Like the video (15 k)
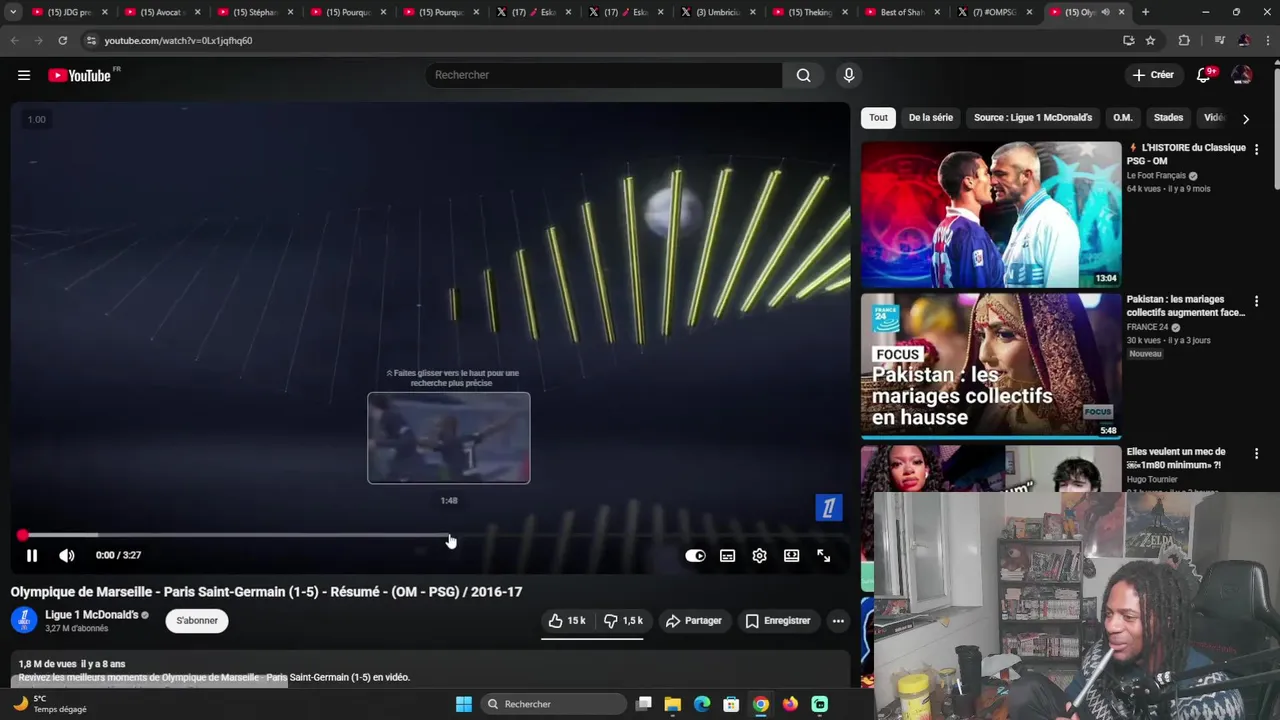The height and width of the screenshot is (720, 1280). (567, 621)
